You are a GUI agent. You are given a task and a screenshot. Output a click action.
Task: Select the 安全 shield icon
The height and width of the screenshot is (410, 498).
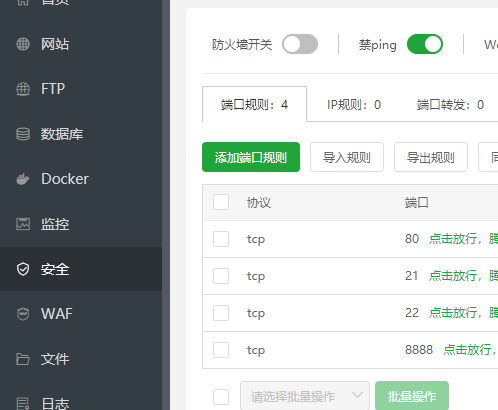tap(23, 269)
